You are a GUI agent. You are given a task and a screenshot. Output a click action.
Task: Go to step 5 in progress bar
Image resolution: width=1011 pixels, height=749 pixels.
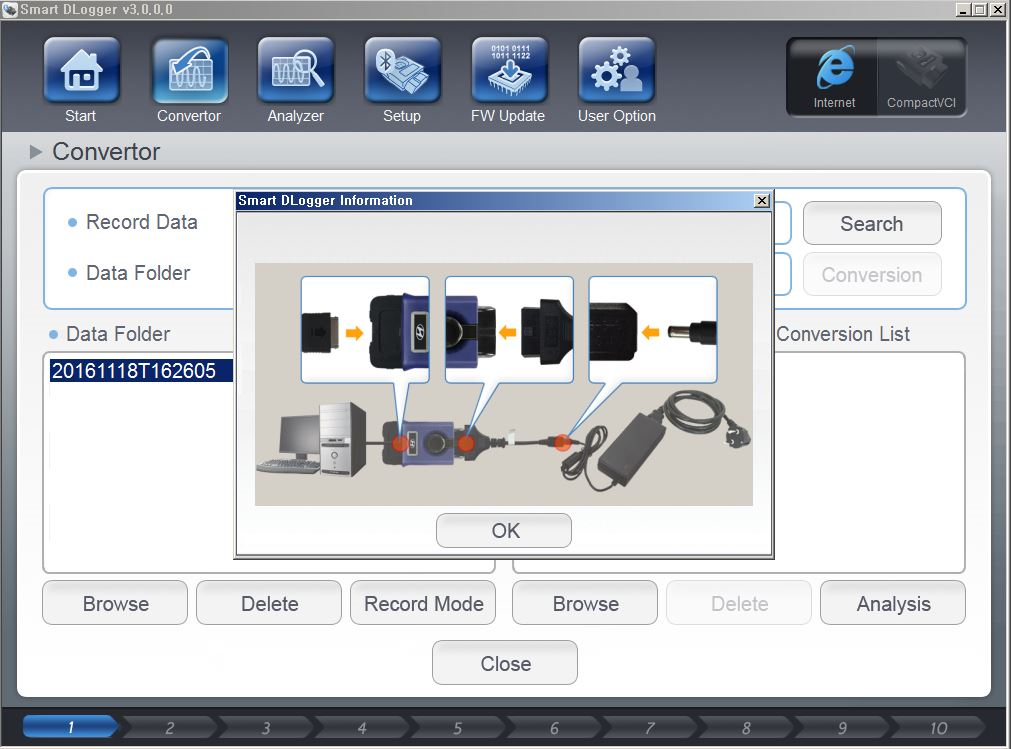click(457, 727)
